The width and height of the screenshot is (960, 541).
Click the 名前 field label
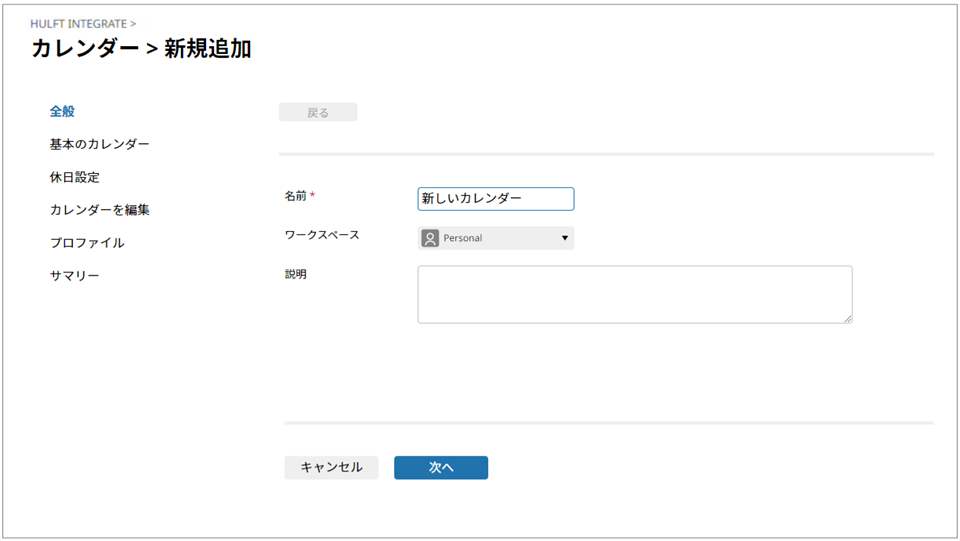[295, 197]
